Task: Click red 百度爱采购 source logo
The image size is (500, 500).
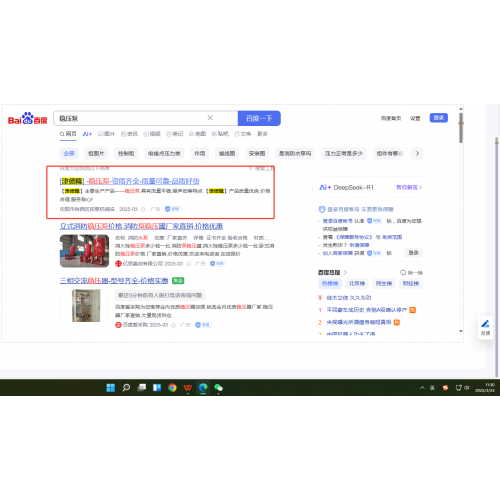Action: [x=118, y=325]
